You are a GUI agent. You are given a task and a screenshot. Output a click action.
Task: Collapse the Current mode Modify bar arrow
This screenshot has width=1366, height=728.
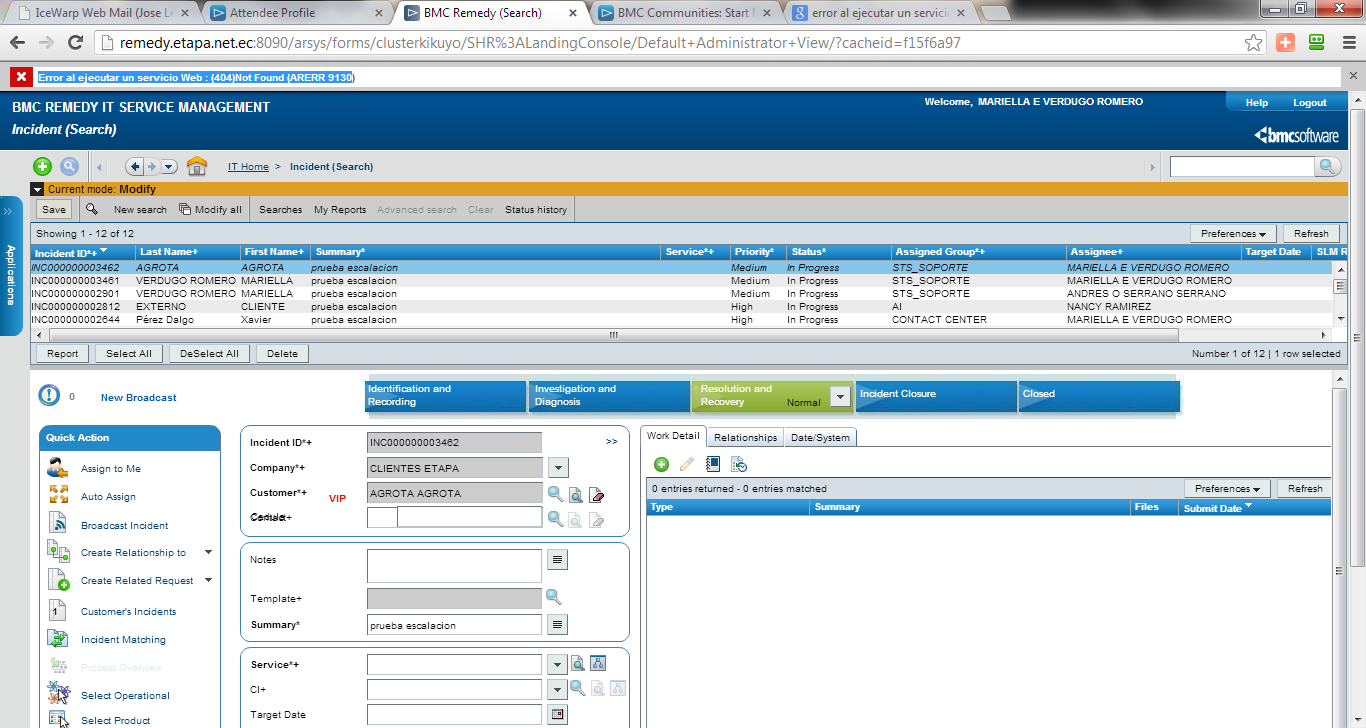38,189
